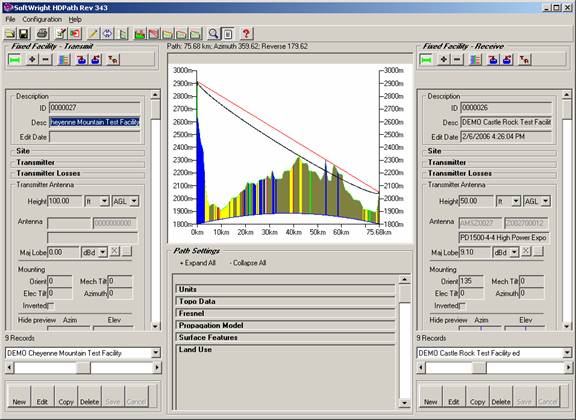Viewport: 576px width, 420px height.
Task: Toggle Inverted checkbox in Transmit antenna mounting
Action: coord(51,306)
